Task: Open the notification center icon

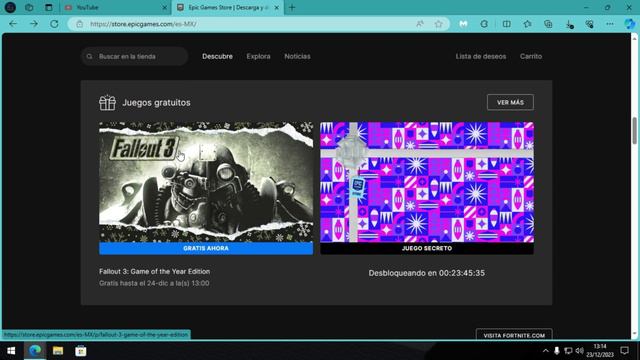Action: coord(624,351)
